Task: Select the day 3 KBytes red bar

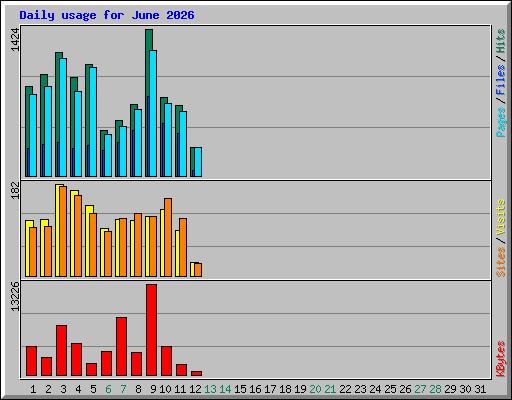Action: (61, 351)
